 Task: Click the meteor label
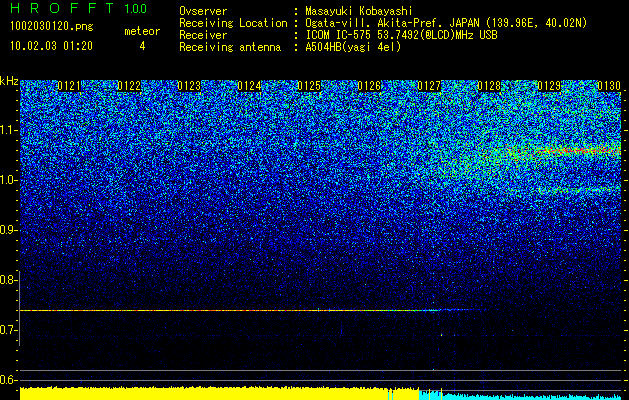tap(142, 31)
